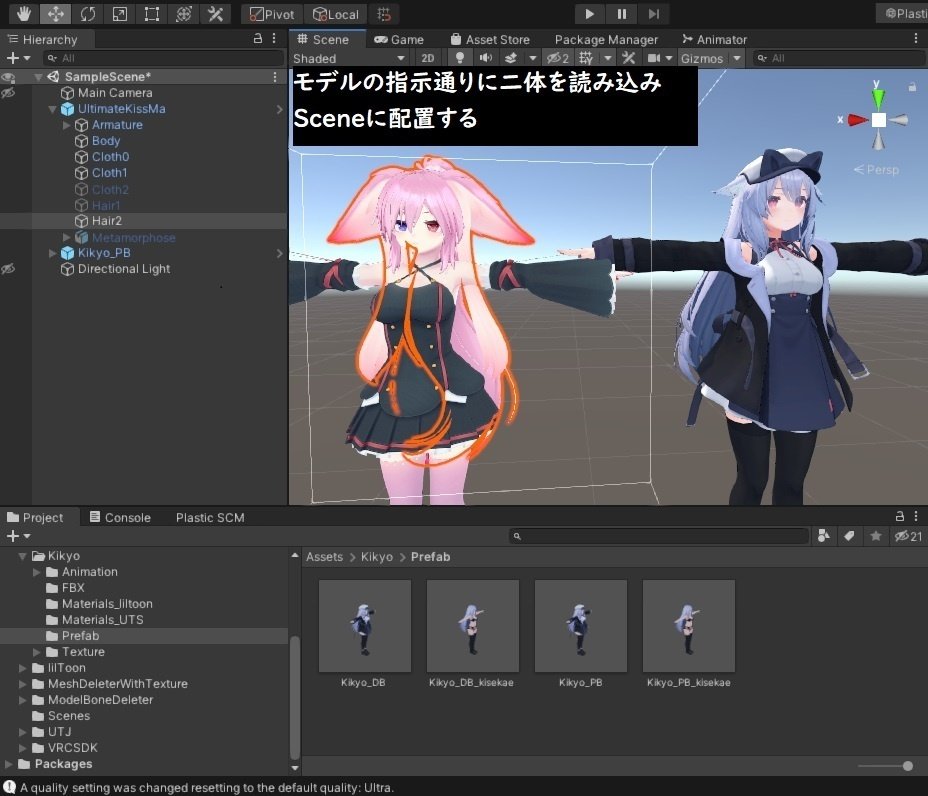The width and height of the screenshot is (928, 796).
Task: Toggle Local handle rotation
Action: coord(336,14)
